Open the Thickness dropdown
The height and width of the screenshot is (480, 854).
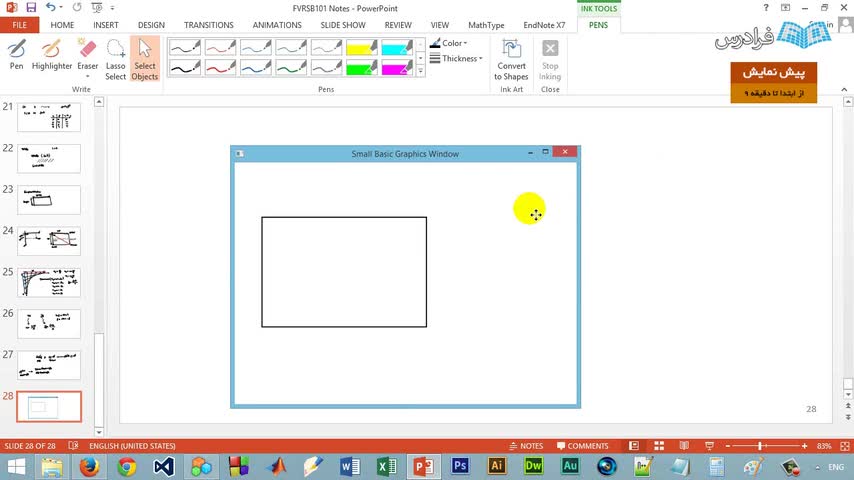point(456,58)
